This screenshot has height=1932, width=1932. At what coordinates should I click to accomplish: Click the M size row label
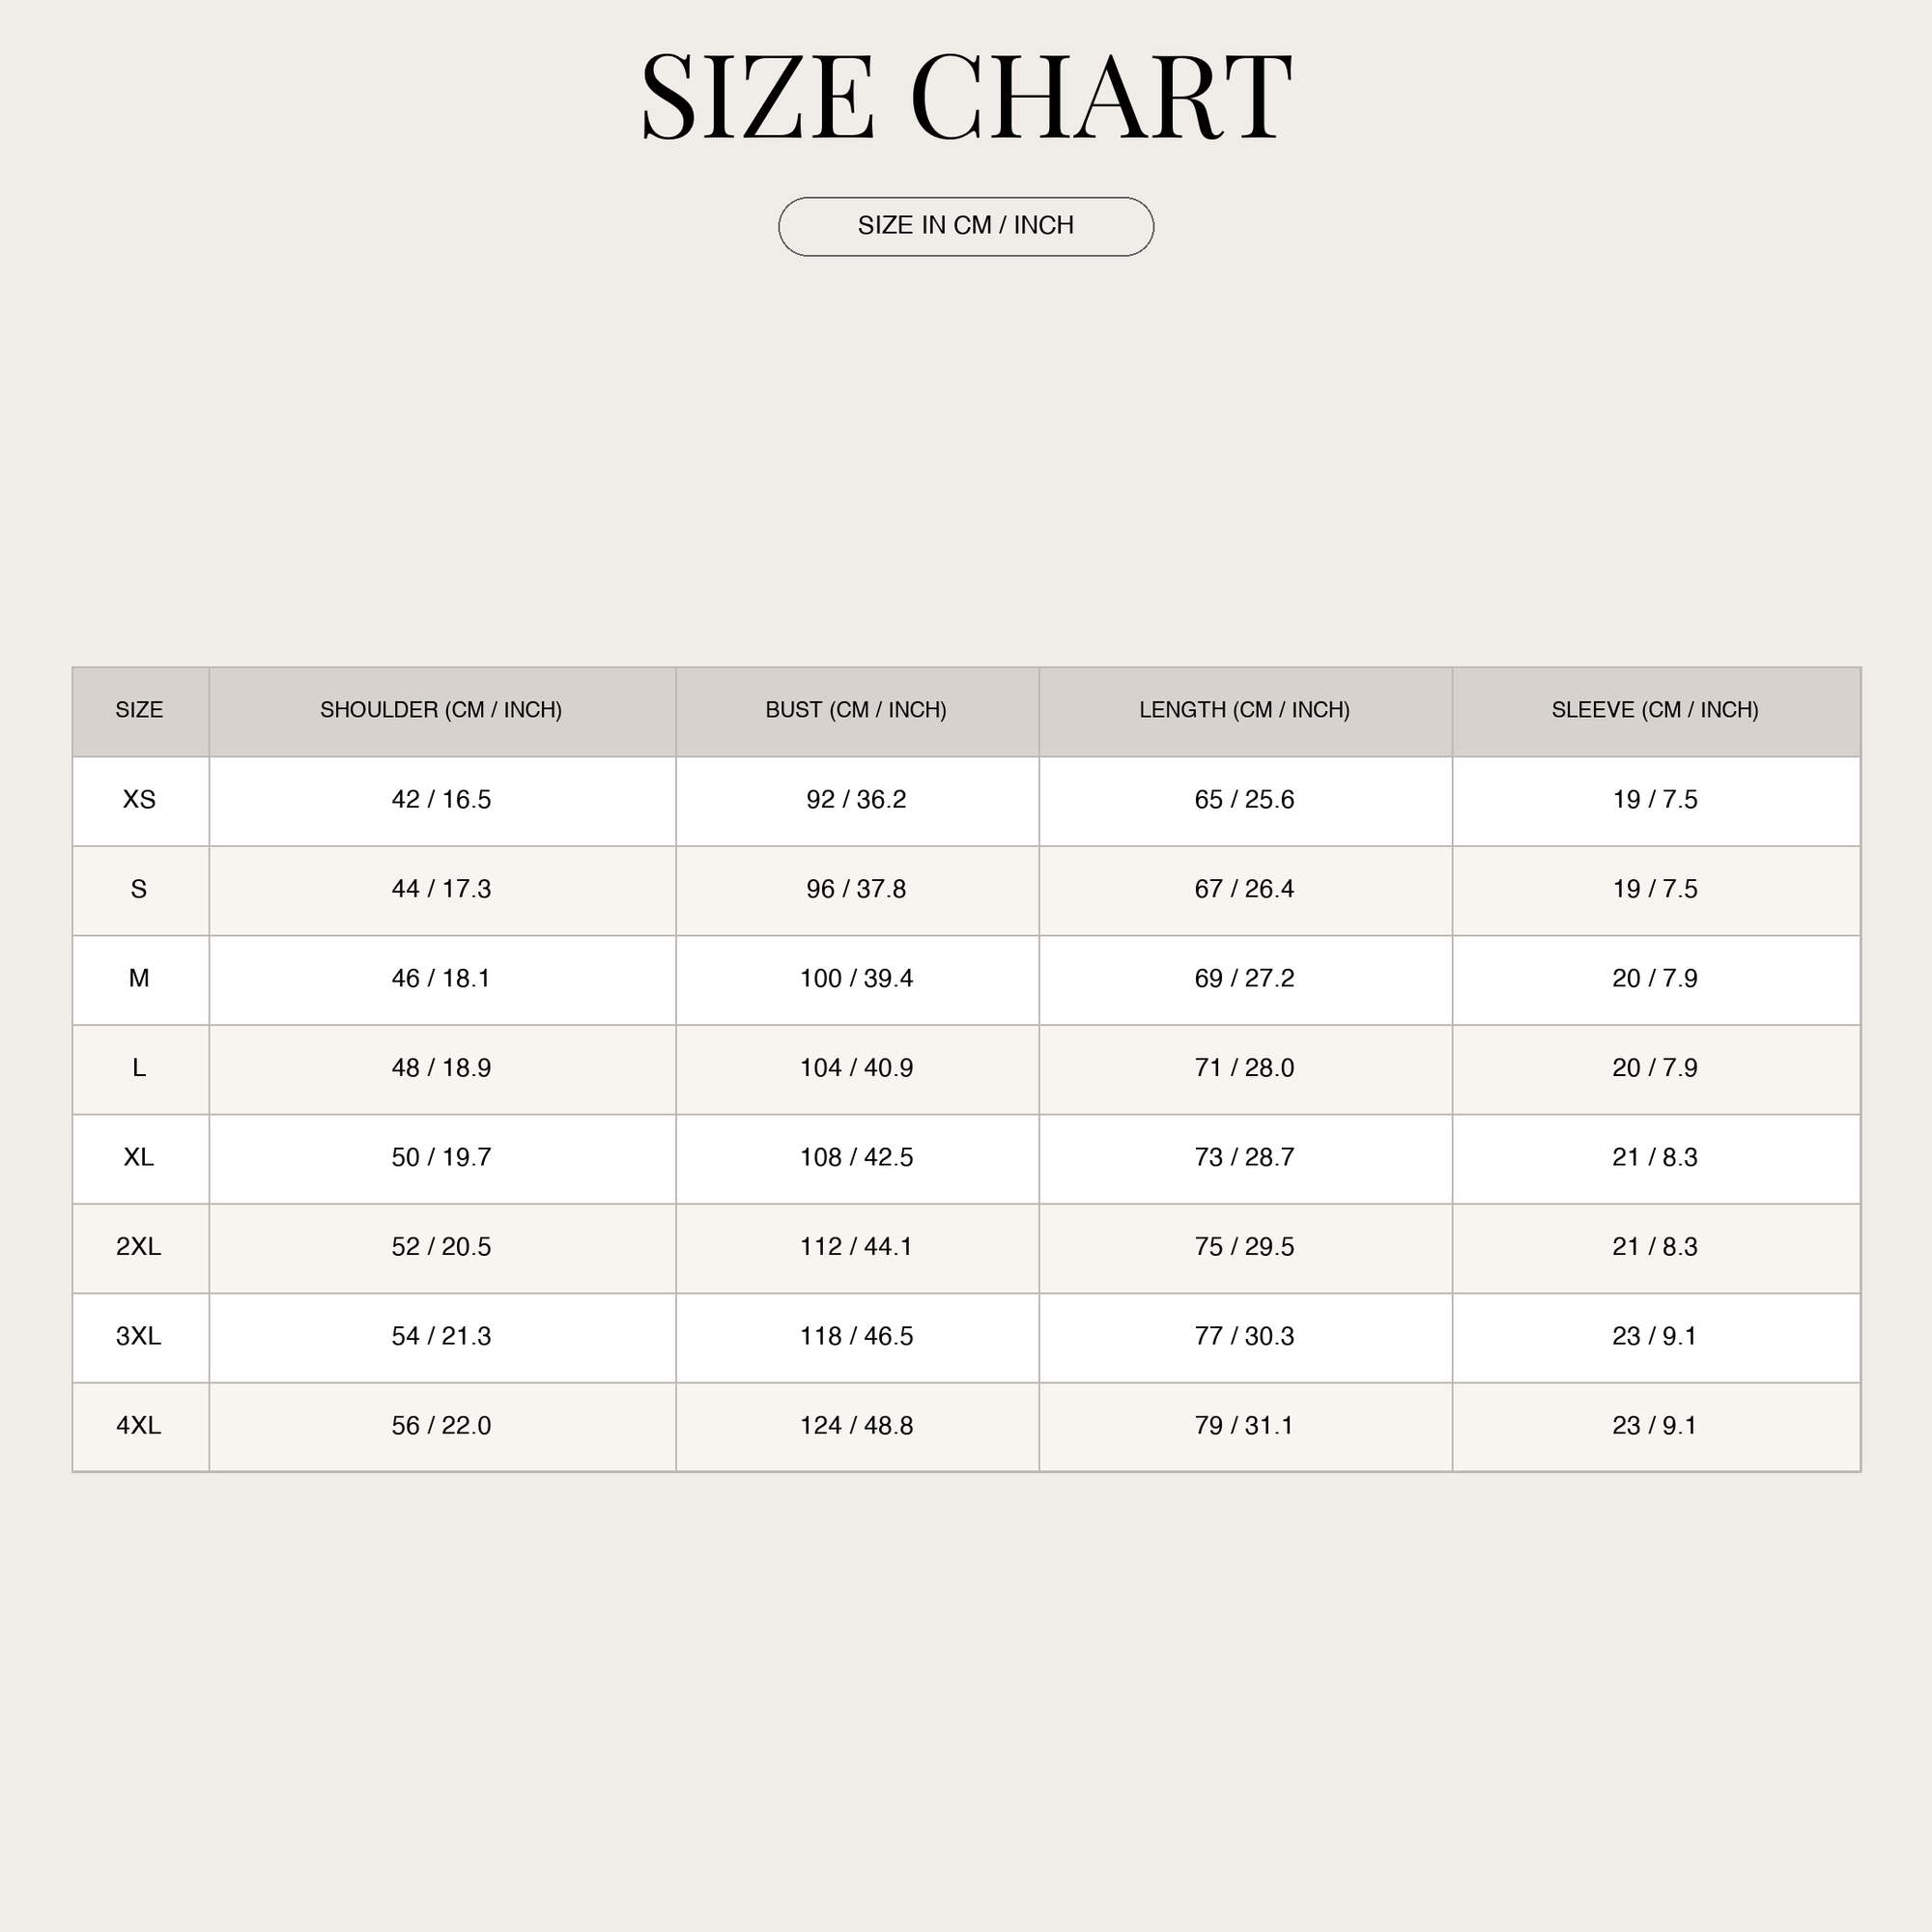pyautogui.click(x=139, y=979)
